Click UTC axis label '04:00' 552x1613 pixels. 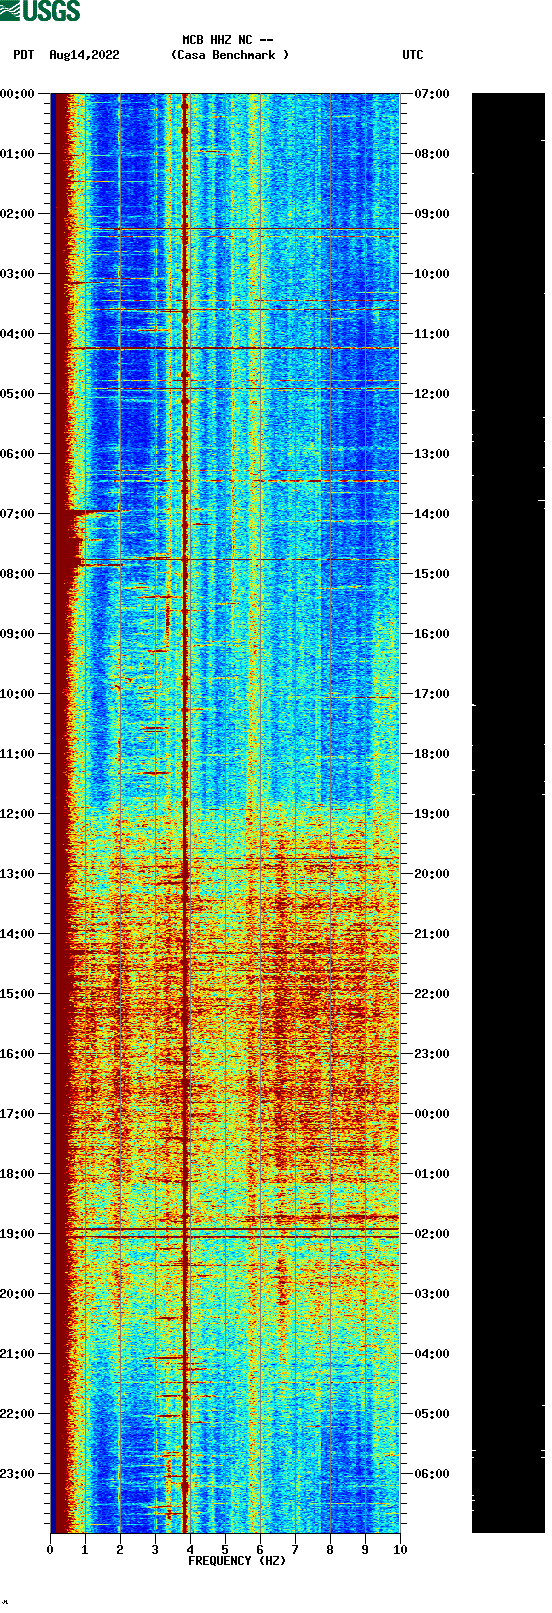coord(432,1354)
